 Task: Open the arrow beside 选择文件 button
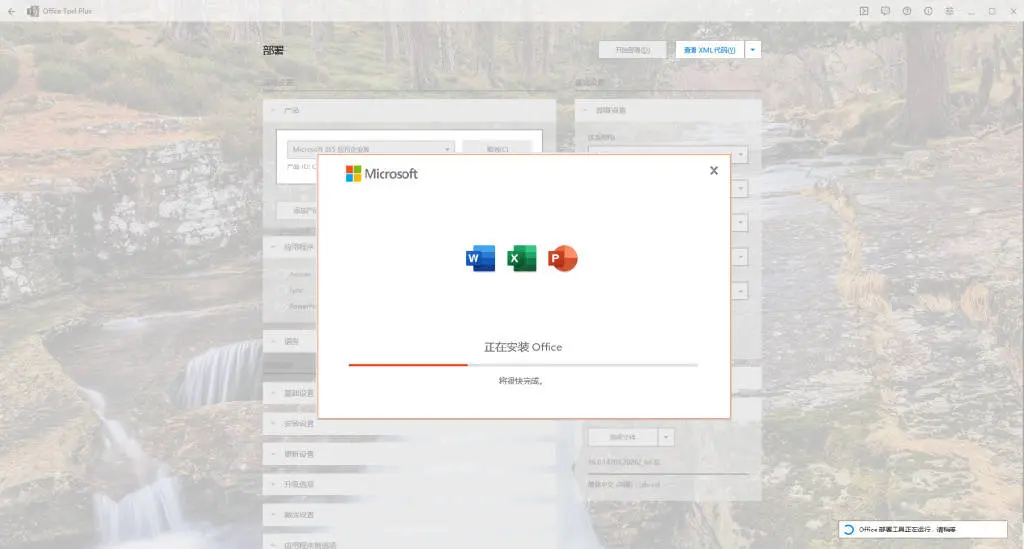666,437
